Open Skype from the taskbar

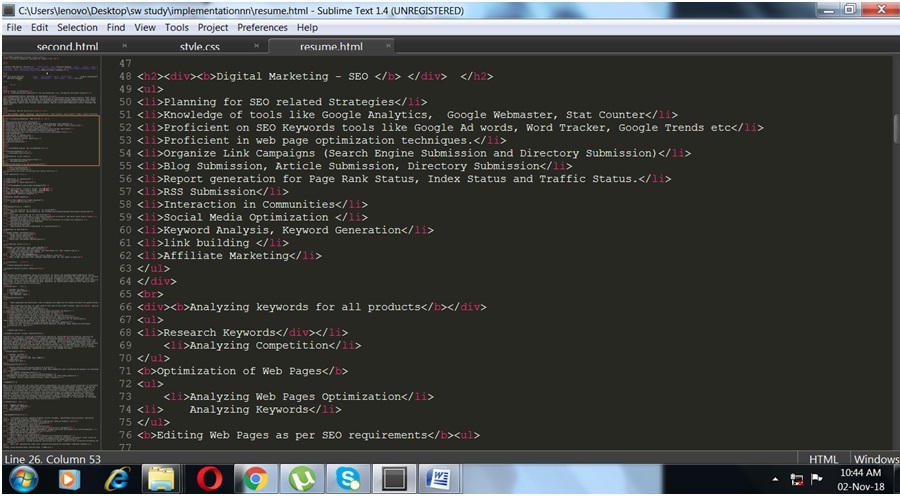(347, 480)
